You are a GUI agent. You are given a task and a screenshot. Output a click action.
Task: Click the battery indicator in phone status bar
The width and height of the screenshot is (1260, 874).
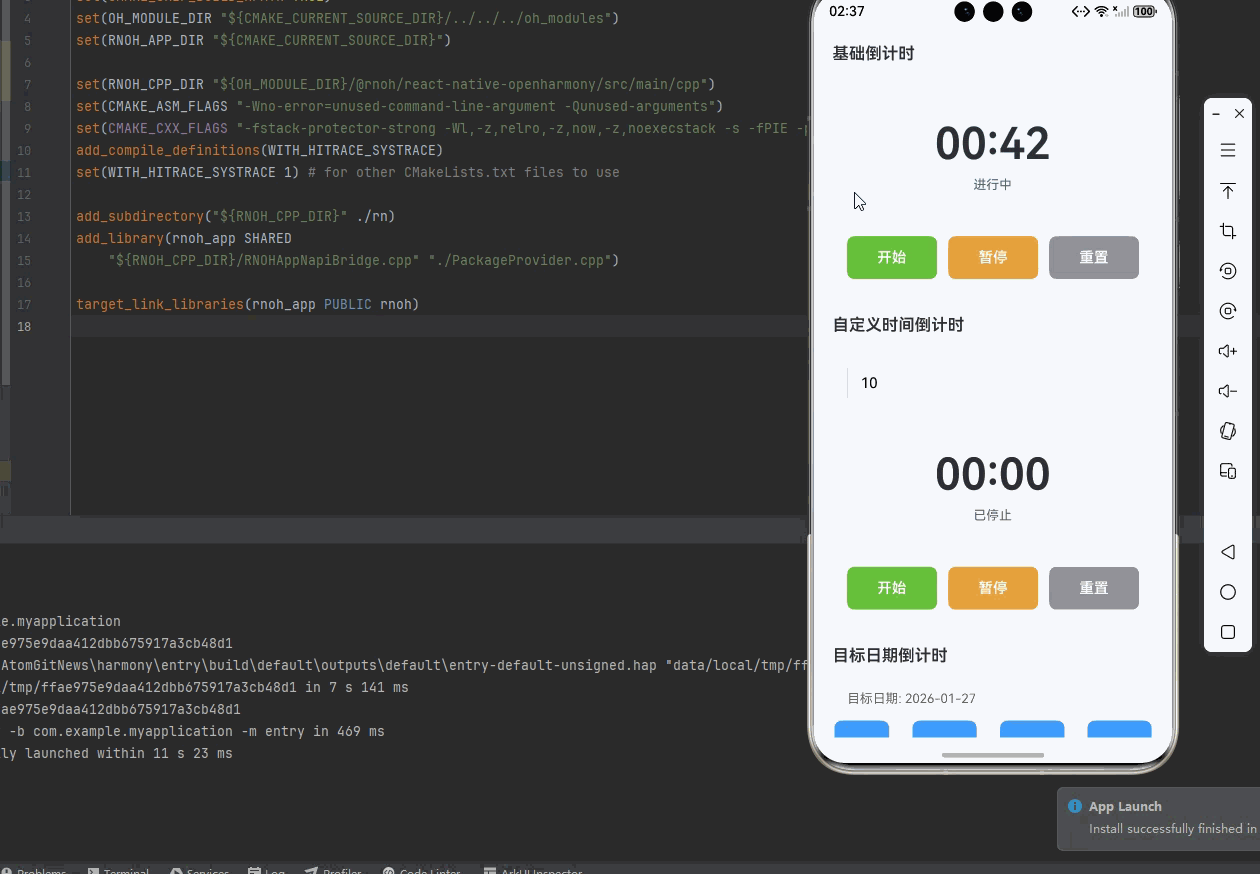[x=1144, y=12]
